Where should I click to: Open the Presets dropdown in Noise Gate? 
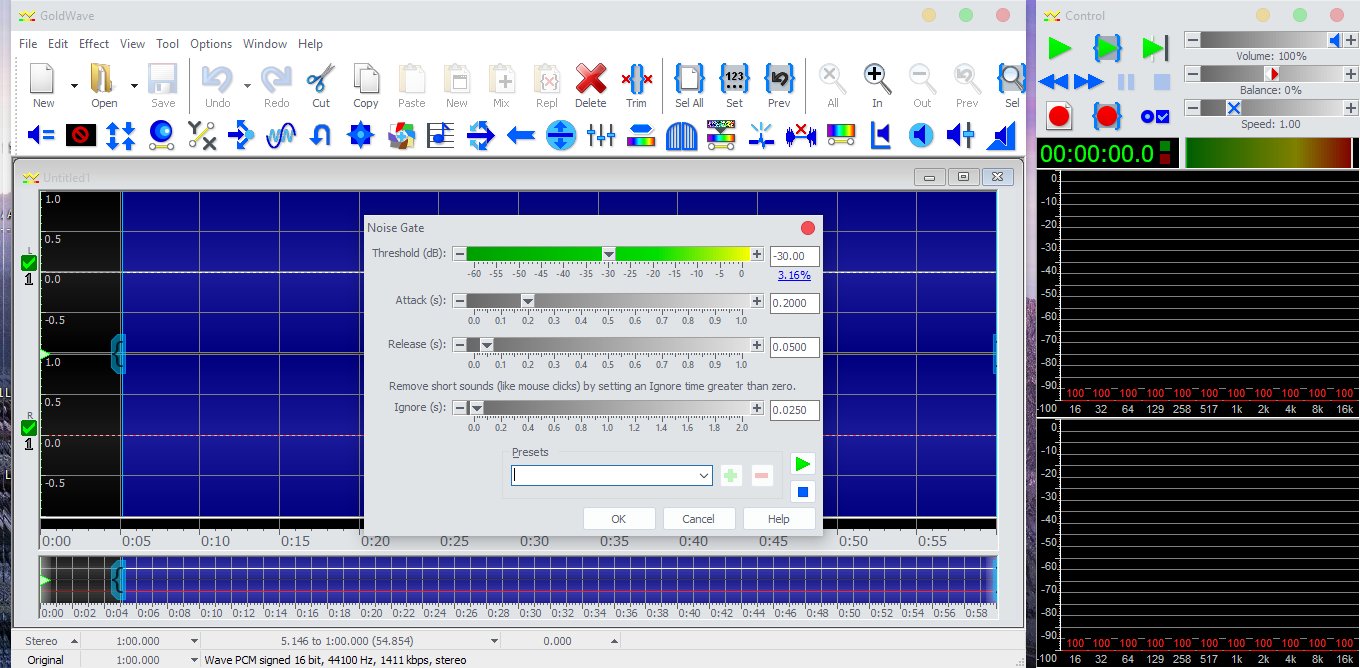702,475
